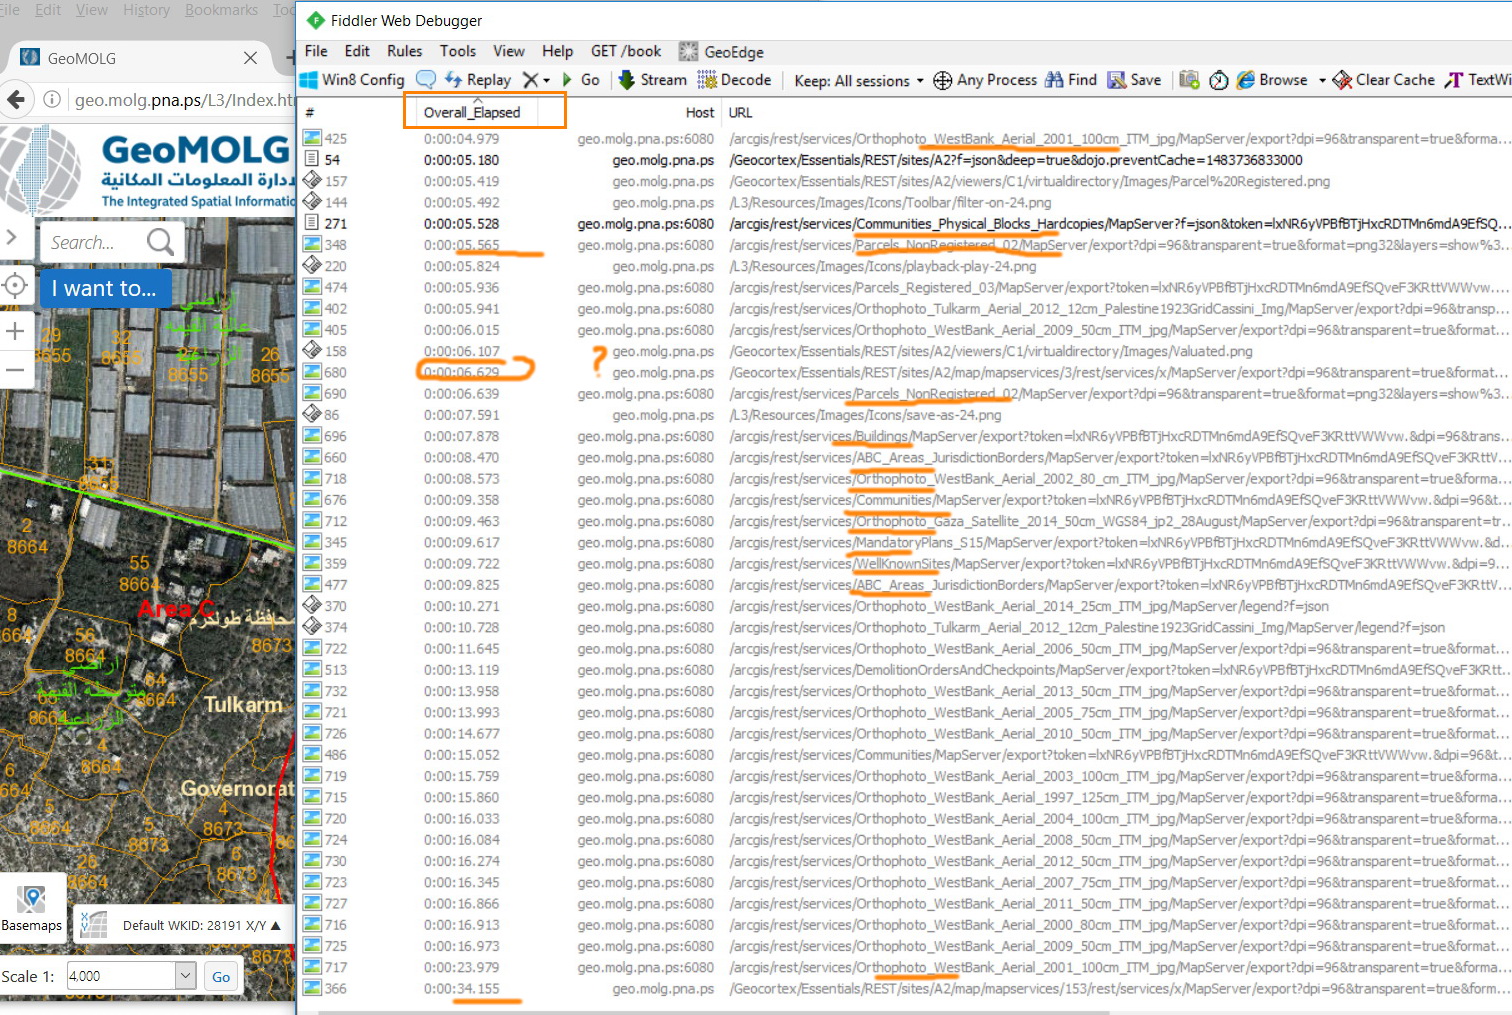1512x1015 pixels.
Task: Open the Scale 1: dropdown
Action: tap(185, 976)
